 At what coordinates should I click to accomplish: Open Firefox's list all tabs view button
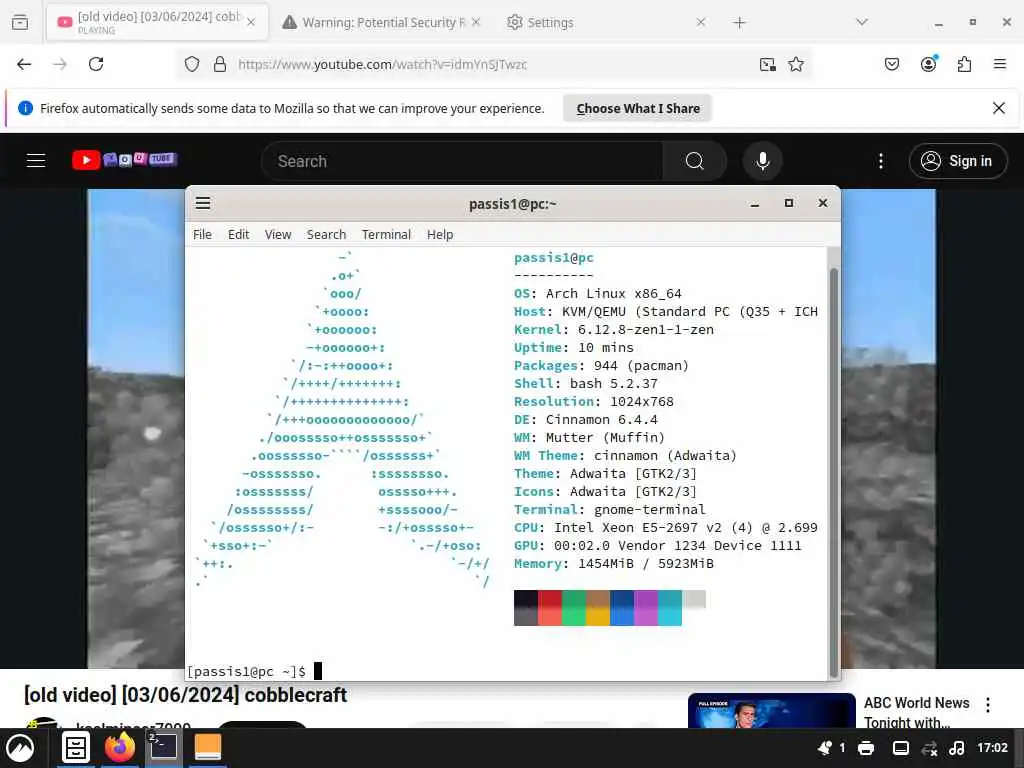pyautogui.click(x=20, y=23)
